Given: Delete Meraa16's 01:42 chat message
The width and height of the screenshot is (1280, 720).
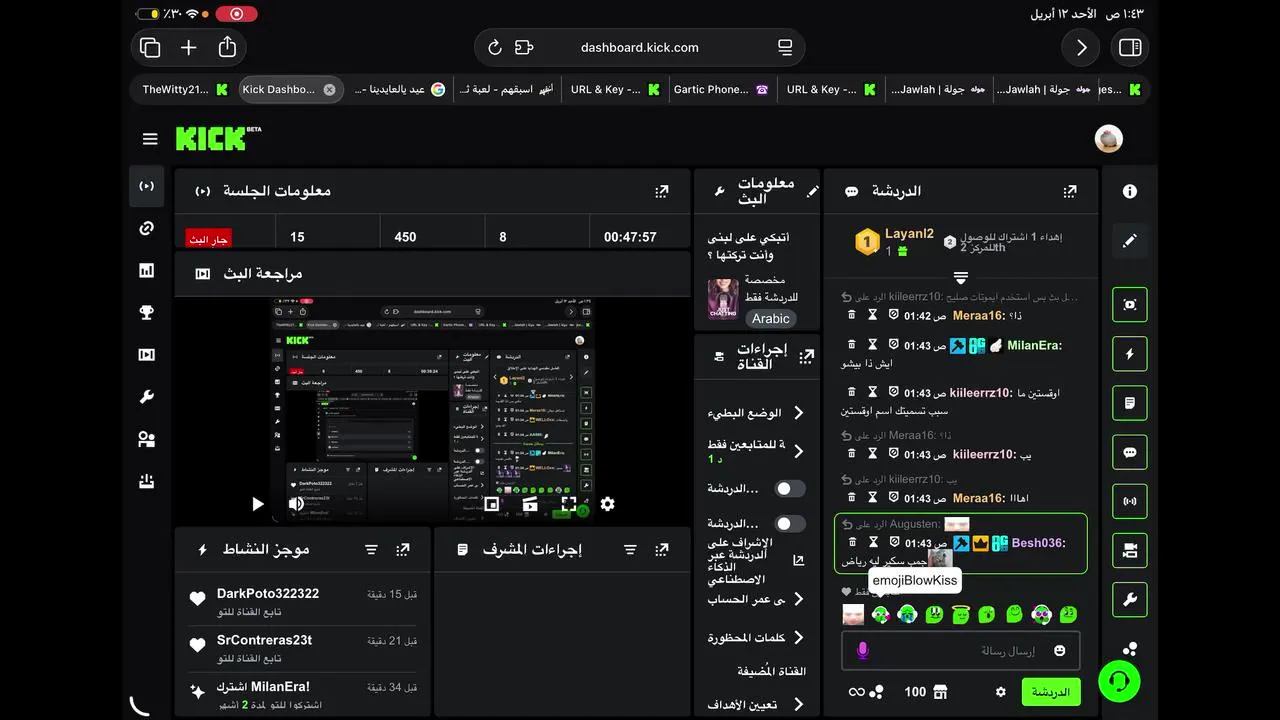Looking at the screenshot, I should coord(851,314).
